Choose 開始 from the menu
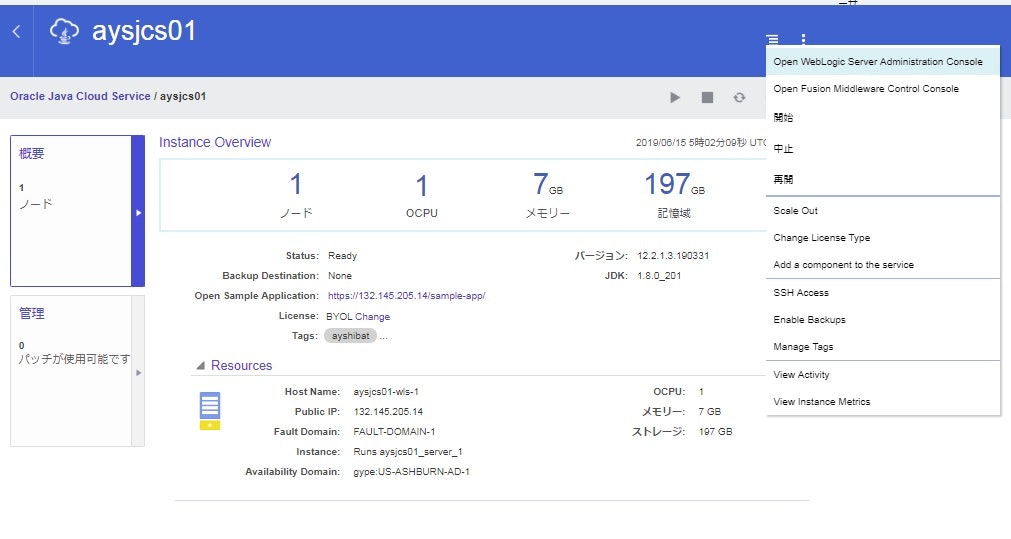The height and width of the screenshot is (539, 1011). 883,117
